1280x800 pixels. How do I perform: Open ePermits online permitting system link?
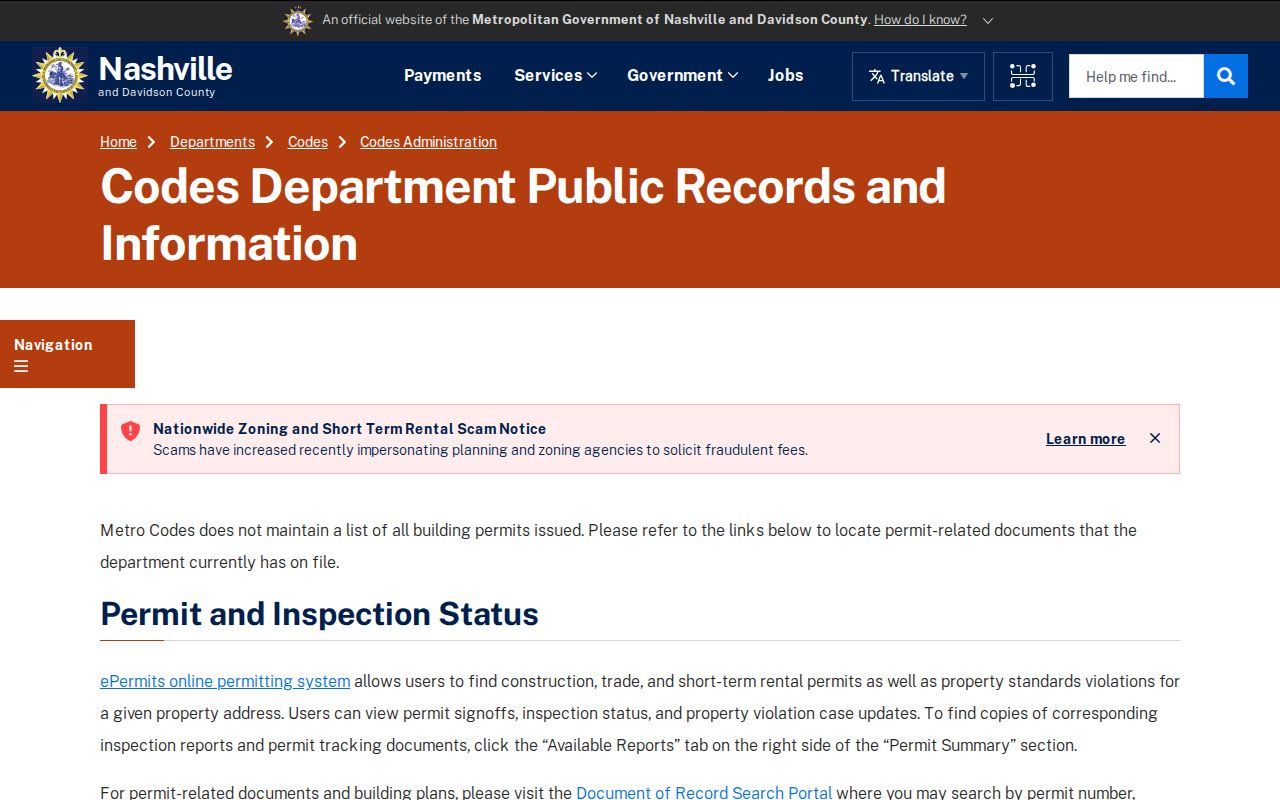(x=225, y=682)
